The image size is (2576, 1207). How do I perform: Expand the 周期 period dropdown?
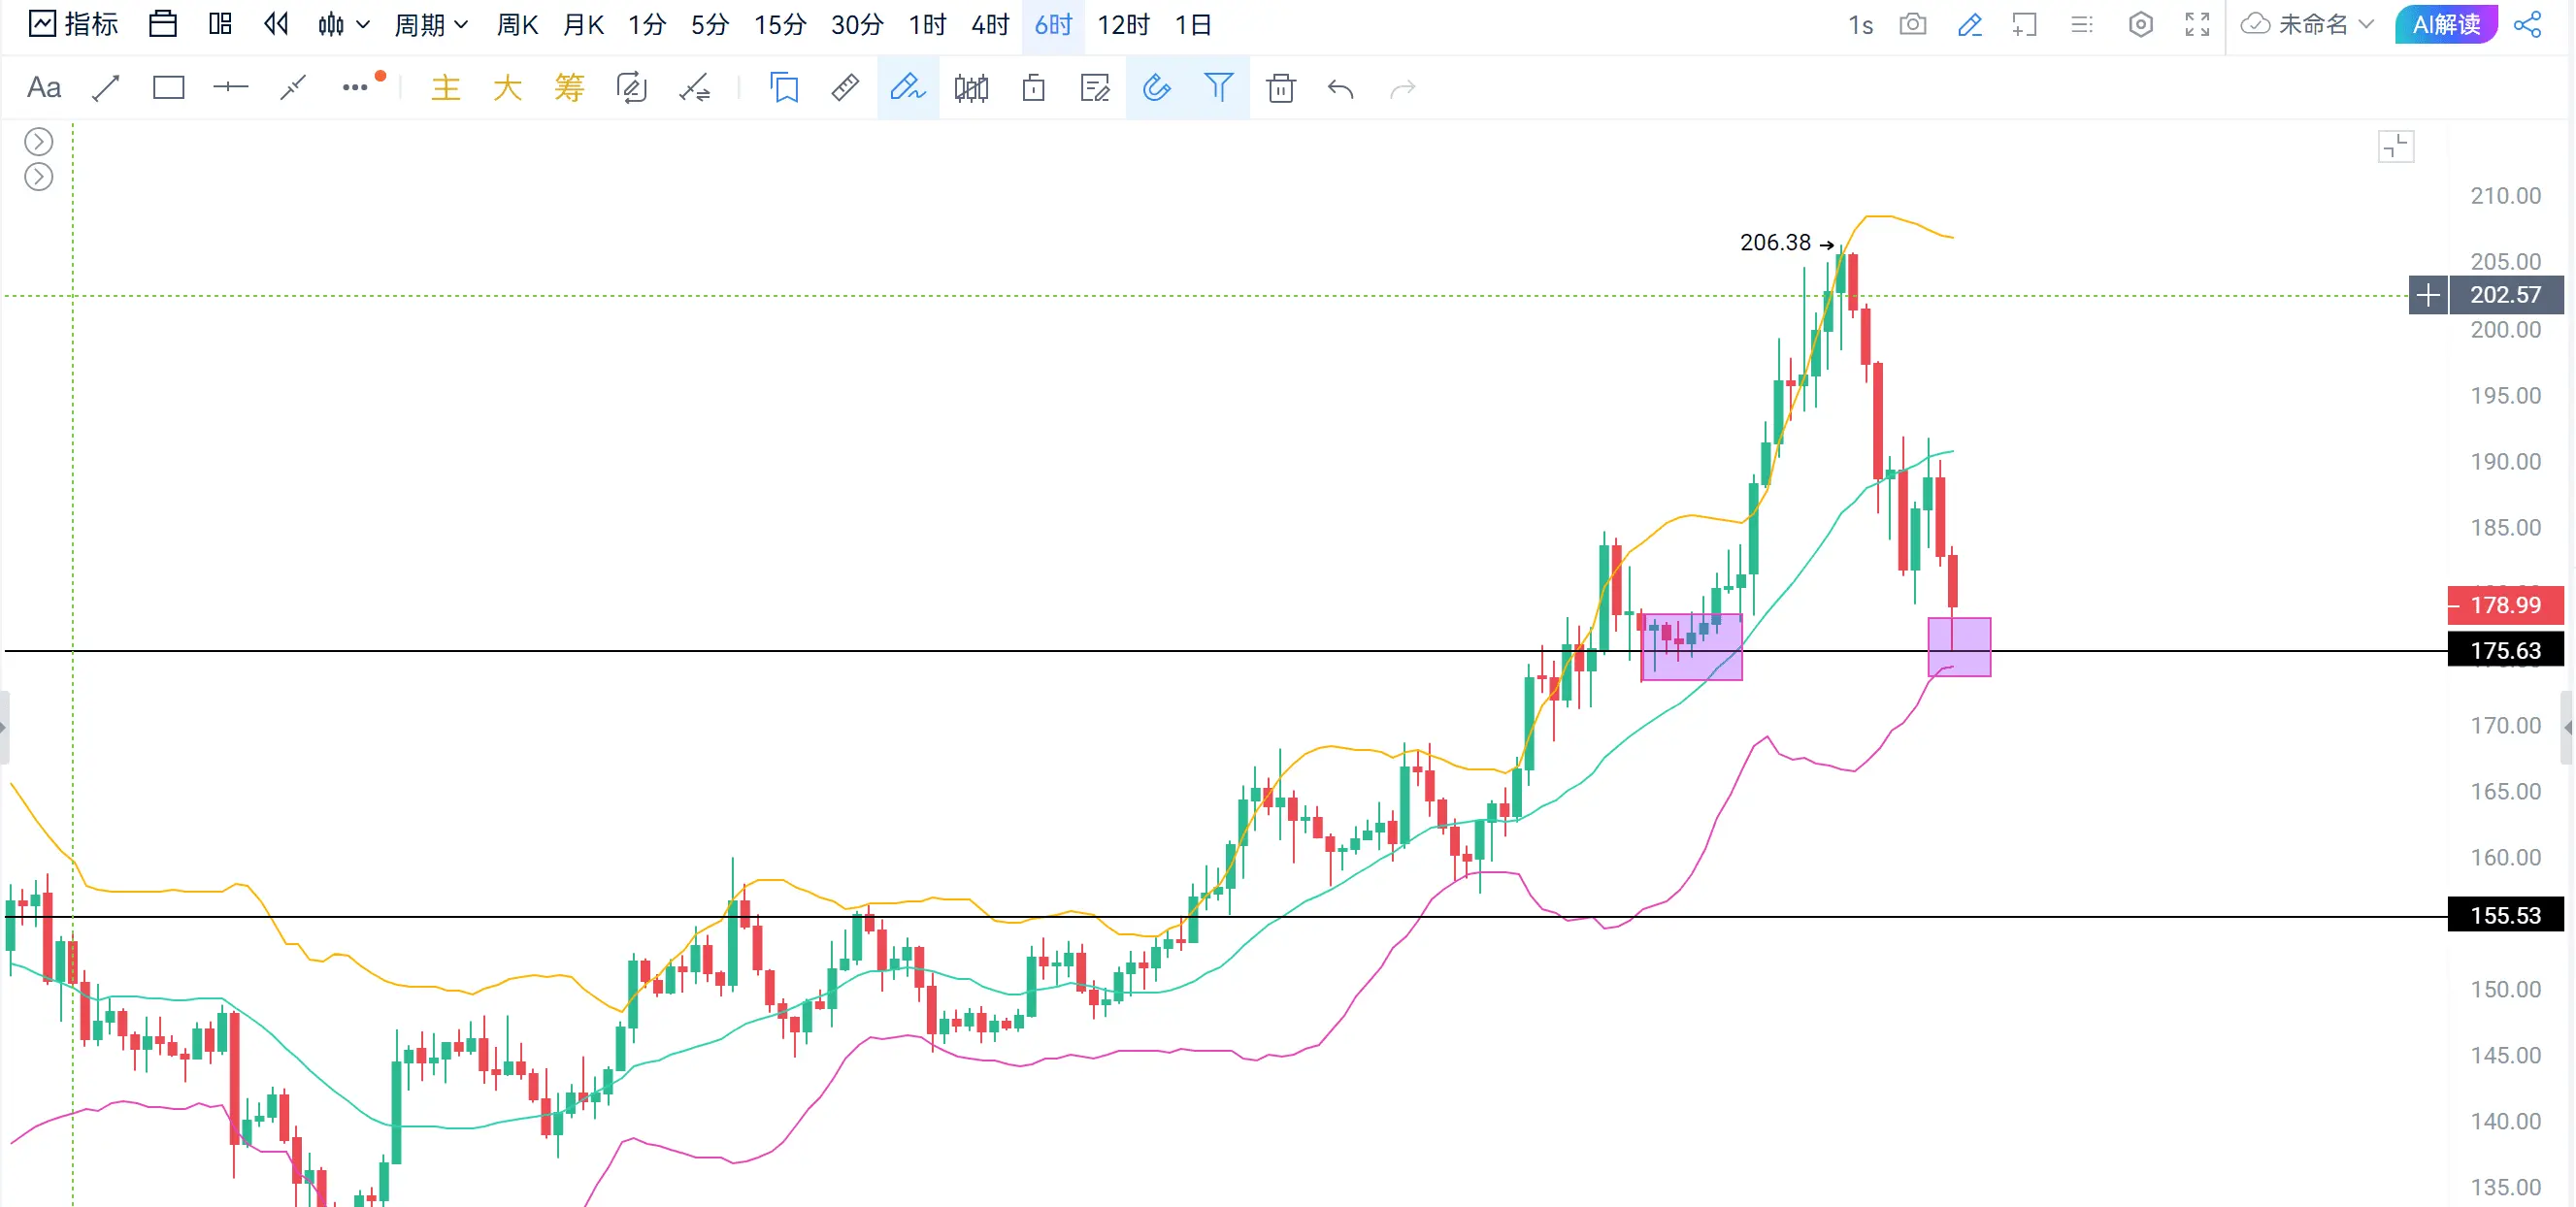[x=430, y=24]
